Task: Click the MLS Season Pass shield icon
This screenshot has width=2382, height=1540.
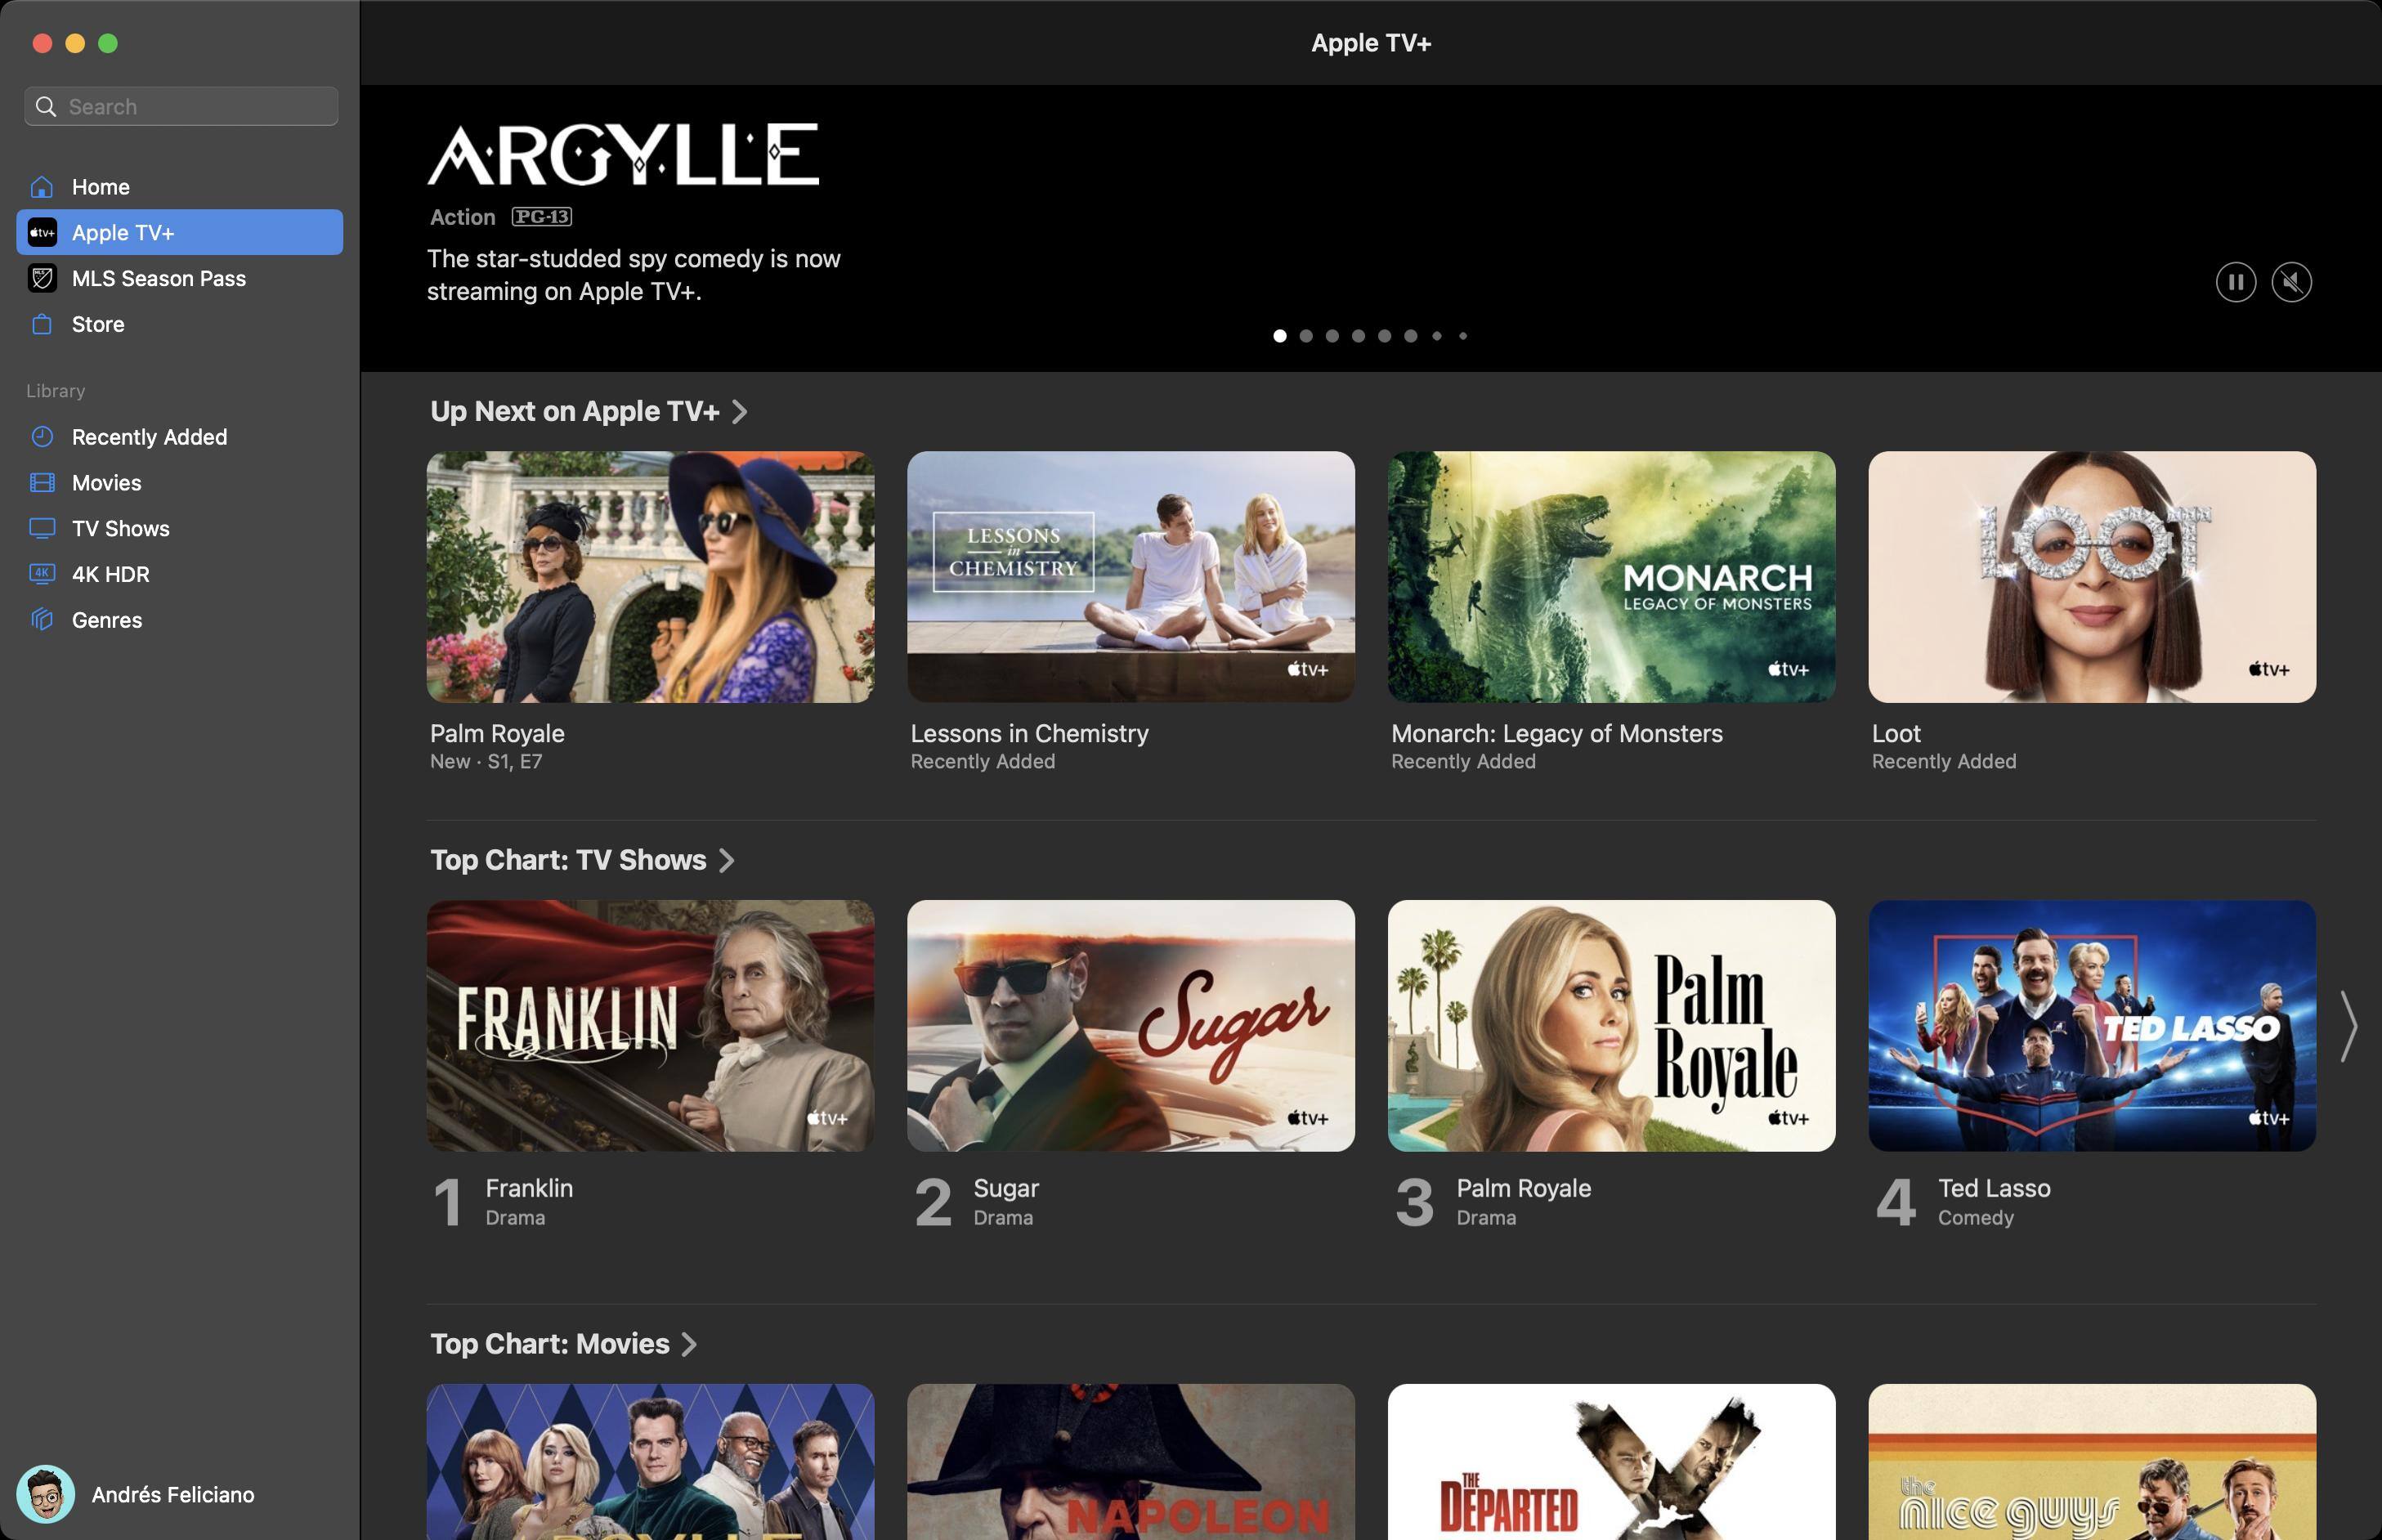Action: pyautogui.click(x=42, y=278)
